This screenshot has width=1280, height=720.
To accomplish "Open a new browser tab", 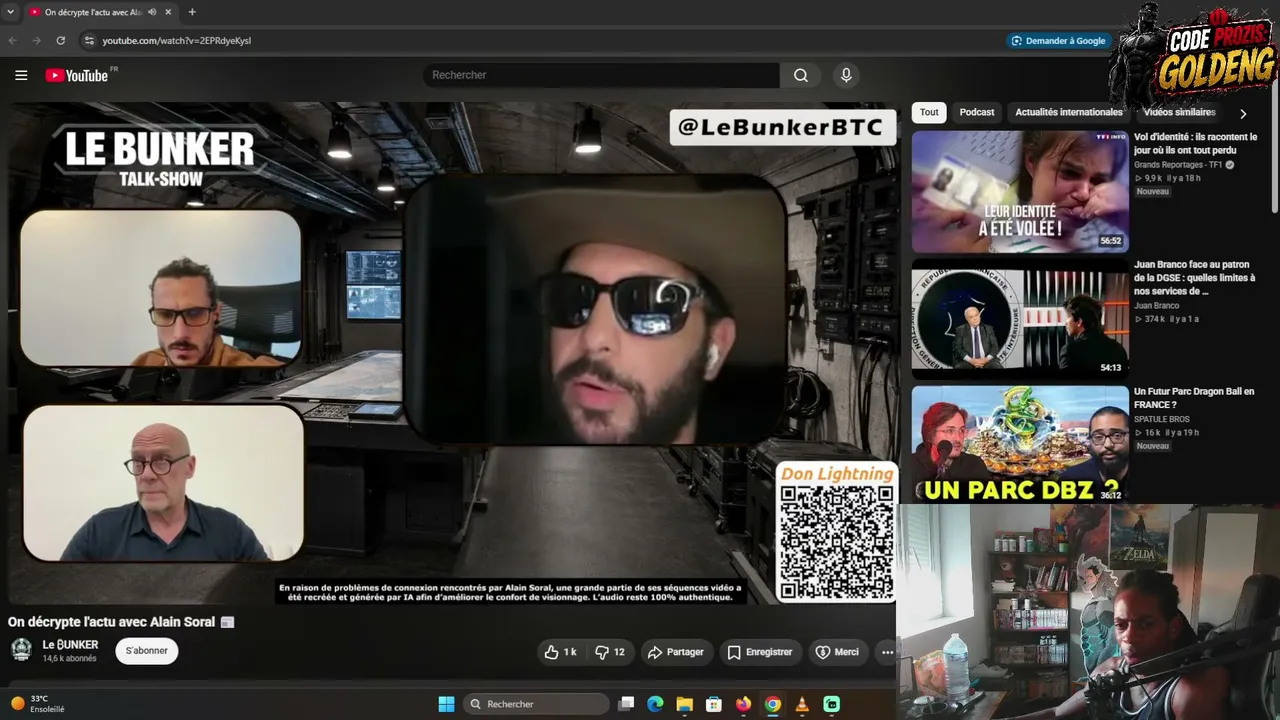I will click(x=192, y=12).
